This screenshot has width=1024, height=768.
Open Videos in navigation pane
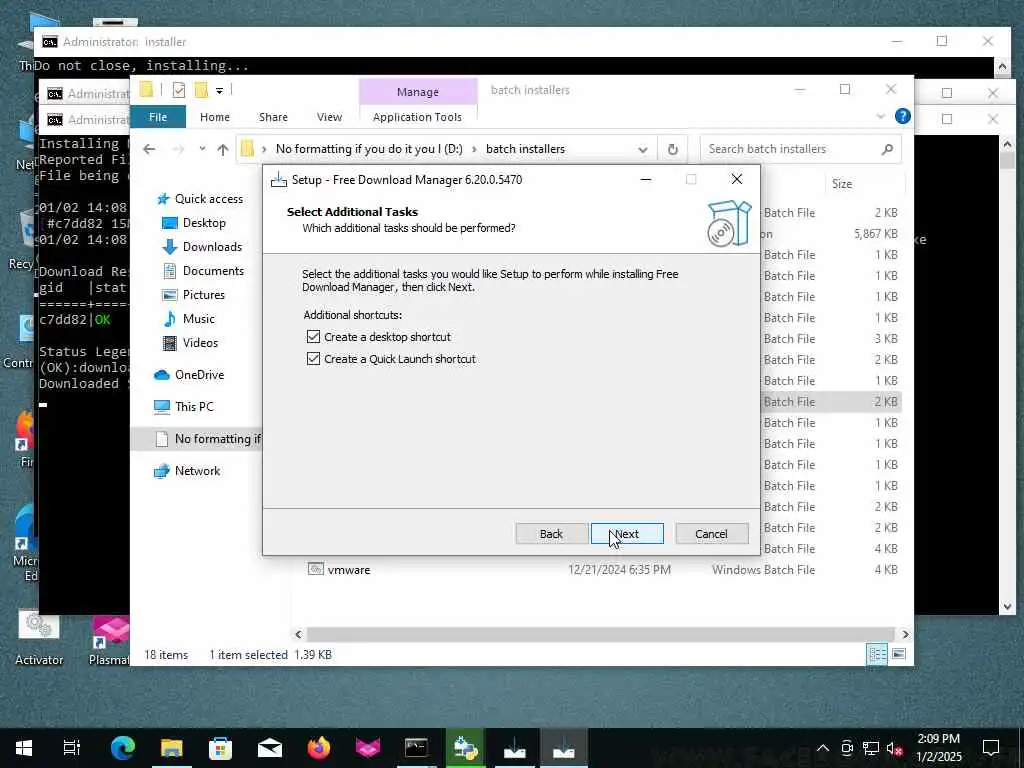(x=200, y=343)
